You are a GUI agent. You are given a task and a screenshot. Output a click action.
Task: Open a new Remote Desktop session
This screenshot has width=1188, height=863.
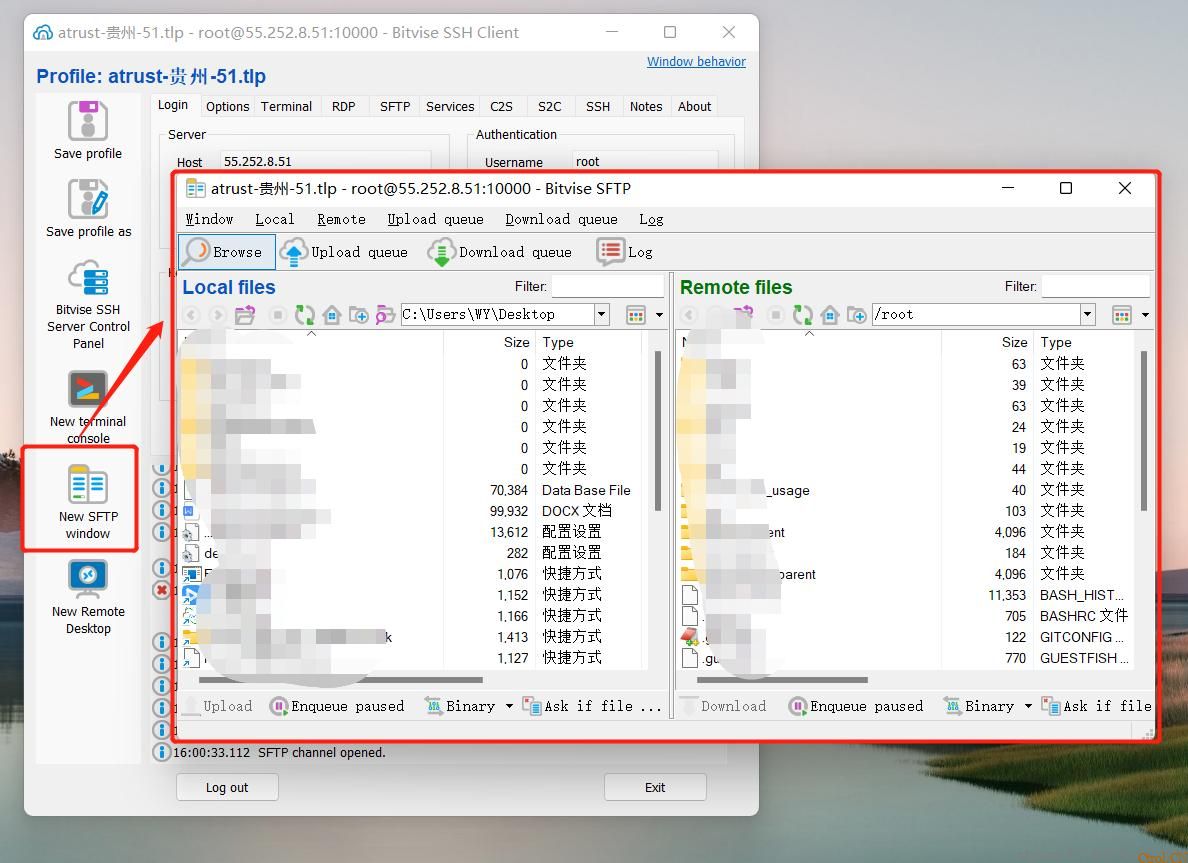[x=88, y=590]
